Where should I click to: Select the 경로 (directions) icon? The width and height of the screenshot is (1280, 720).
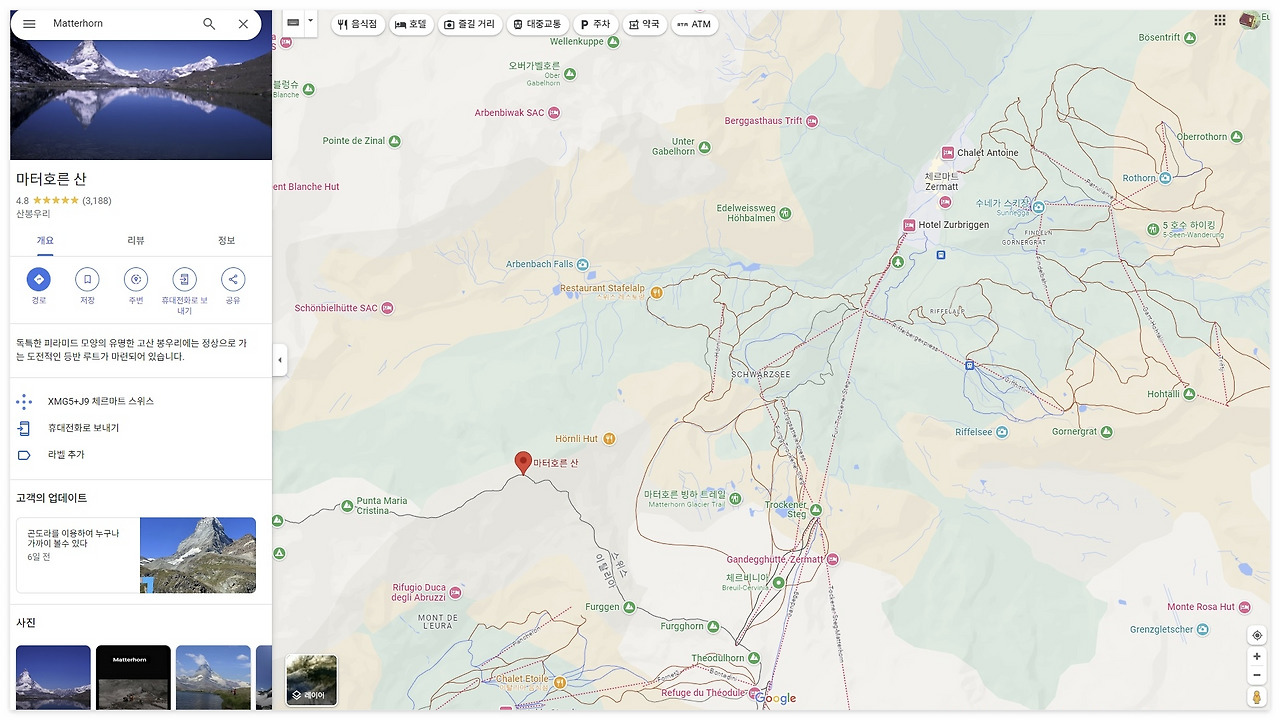pos(39,280)
